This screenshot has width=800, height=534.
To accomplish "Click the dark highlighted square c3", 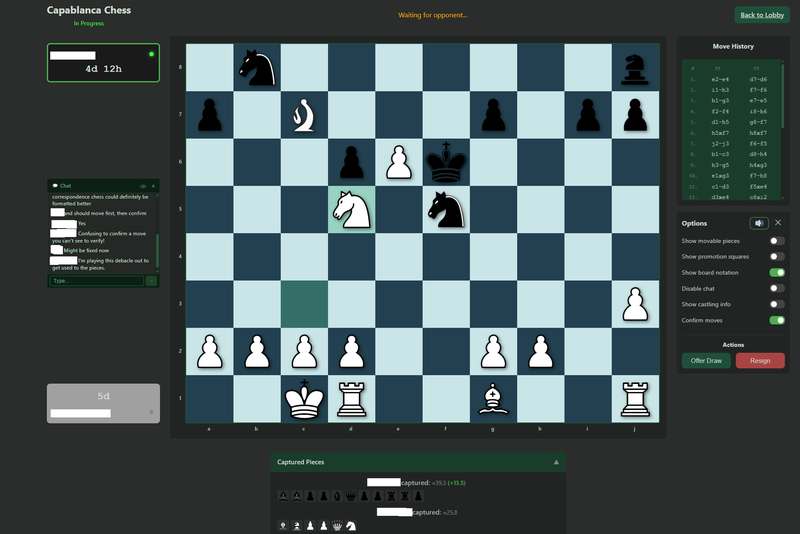I will (304, 304).
